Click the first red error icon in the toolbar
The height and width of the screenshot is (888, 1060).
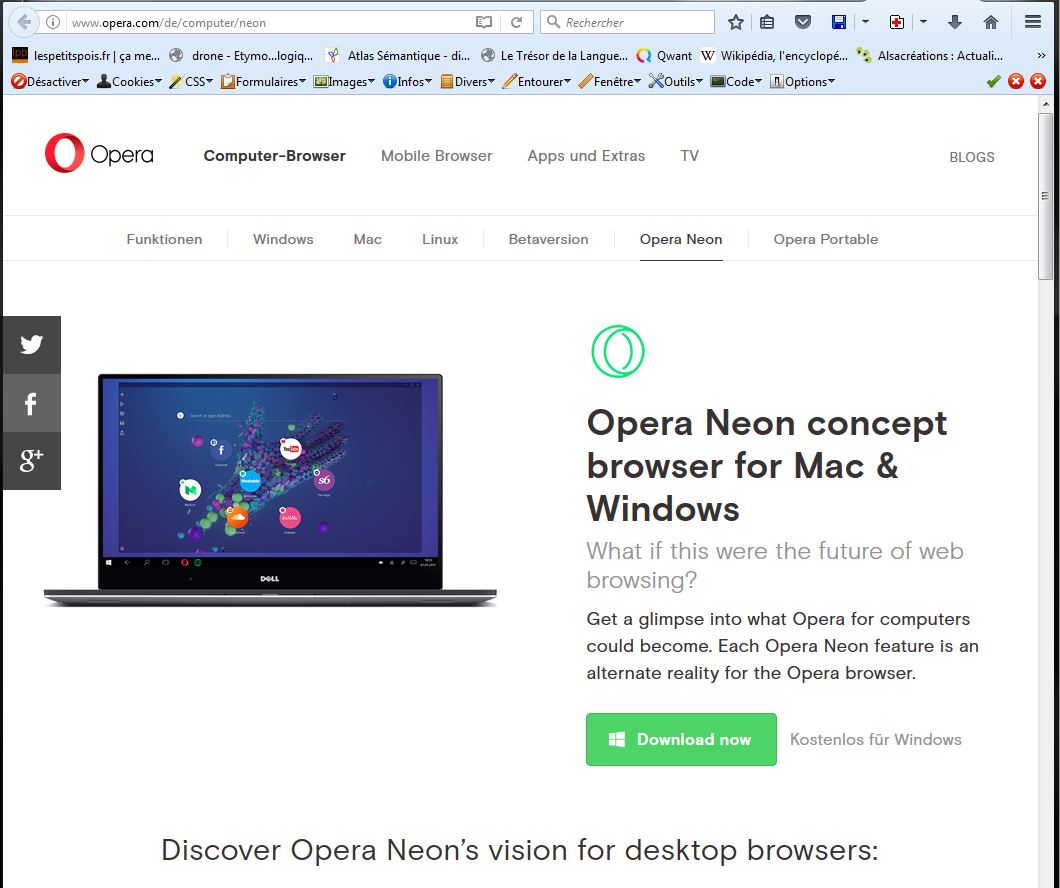1015,82
